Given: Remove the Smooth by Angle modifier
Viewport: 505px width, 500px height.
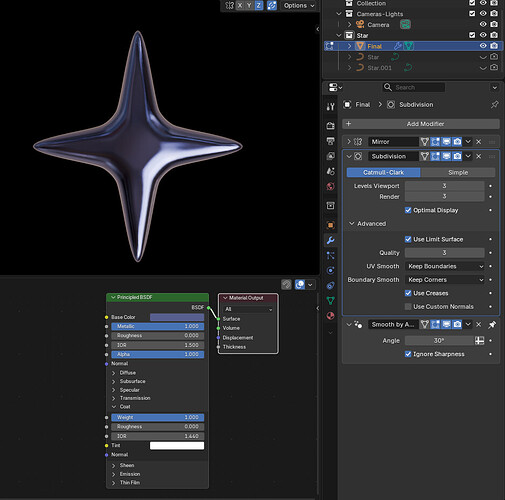Looking at the screenshot, I should [479, 325].
